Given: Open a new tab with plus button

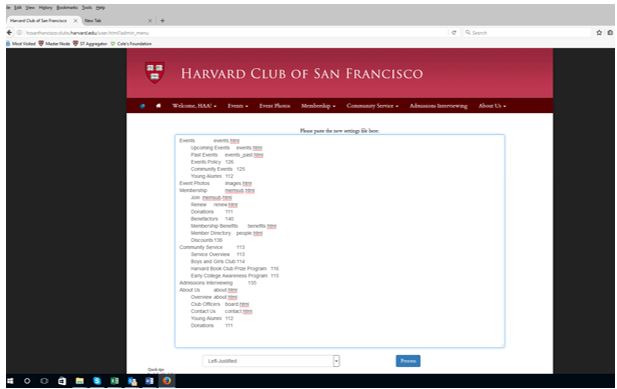Looking at the screenshot, I should (163, 20).
